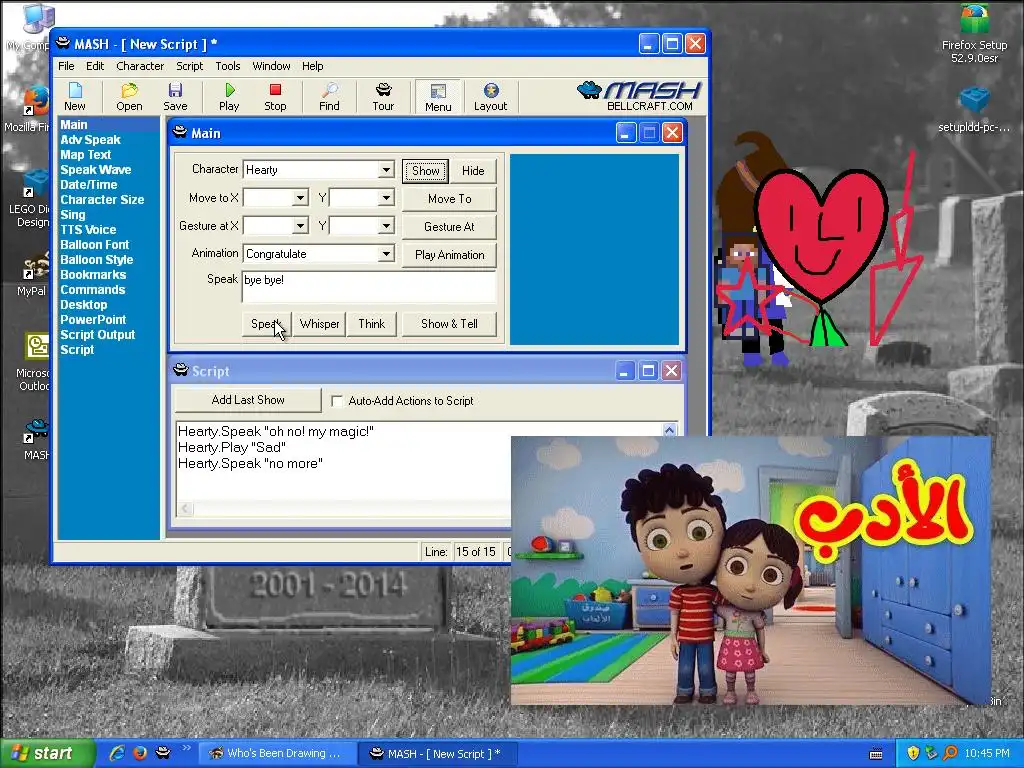Open the Windows Start menu
This screenshot has height=768, width=1024.
(x=47, y=754)
